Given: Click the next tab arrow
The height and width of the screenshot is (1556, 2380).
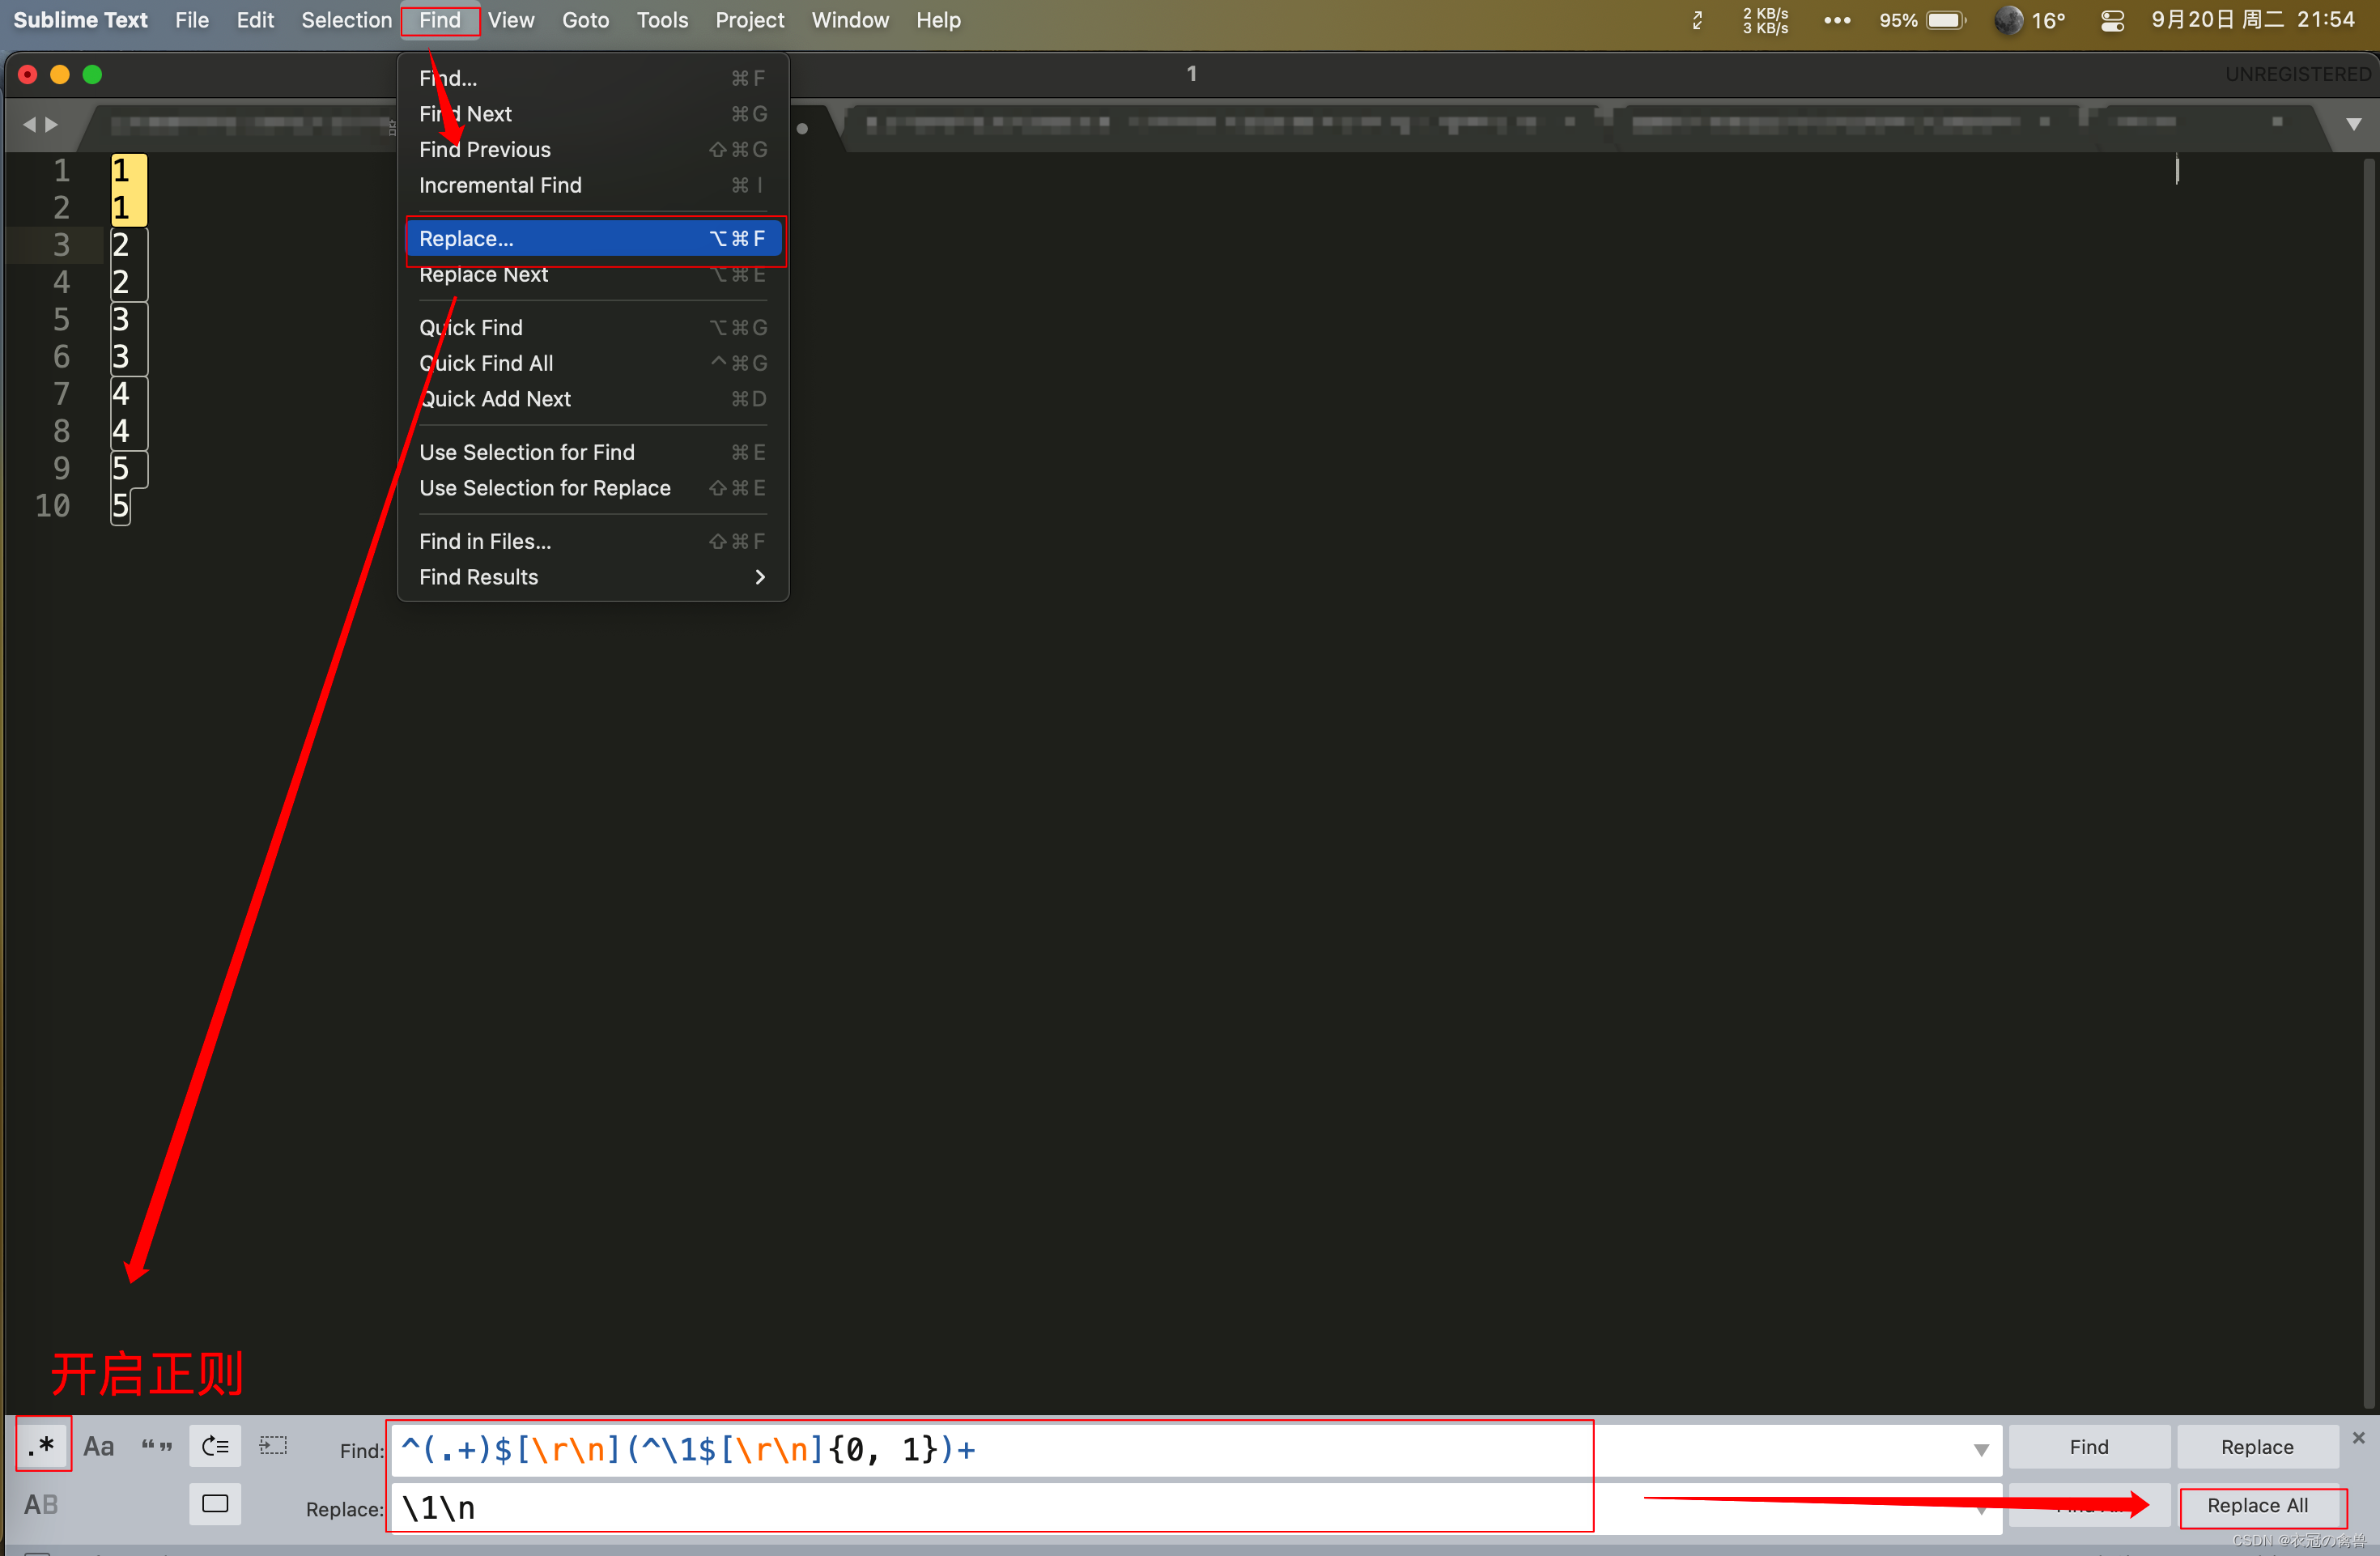Looking at the screenshot, I should point(52,124).
